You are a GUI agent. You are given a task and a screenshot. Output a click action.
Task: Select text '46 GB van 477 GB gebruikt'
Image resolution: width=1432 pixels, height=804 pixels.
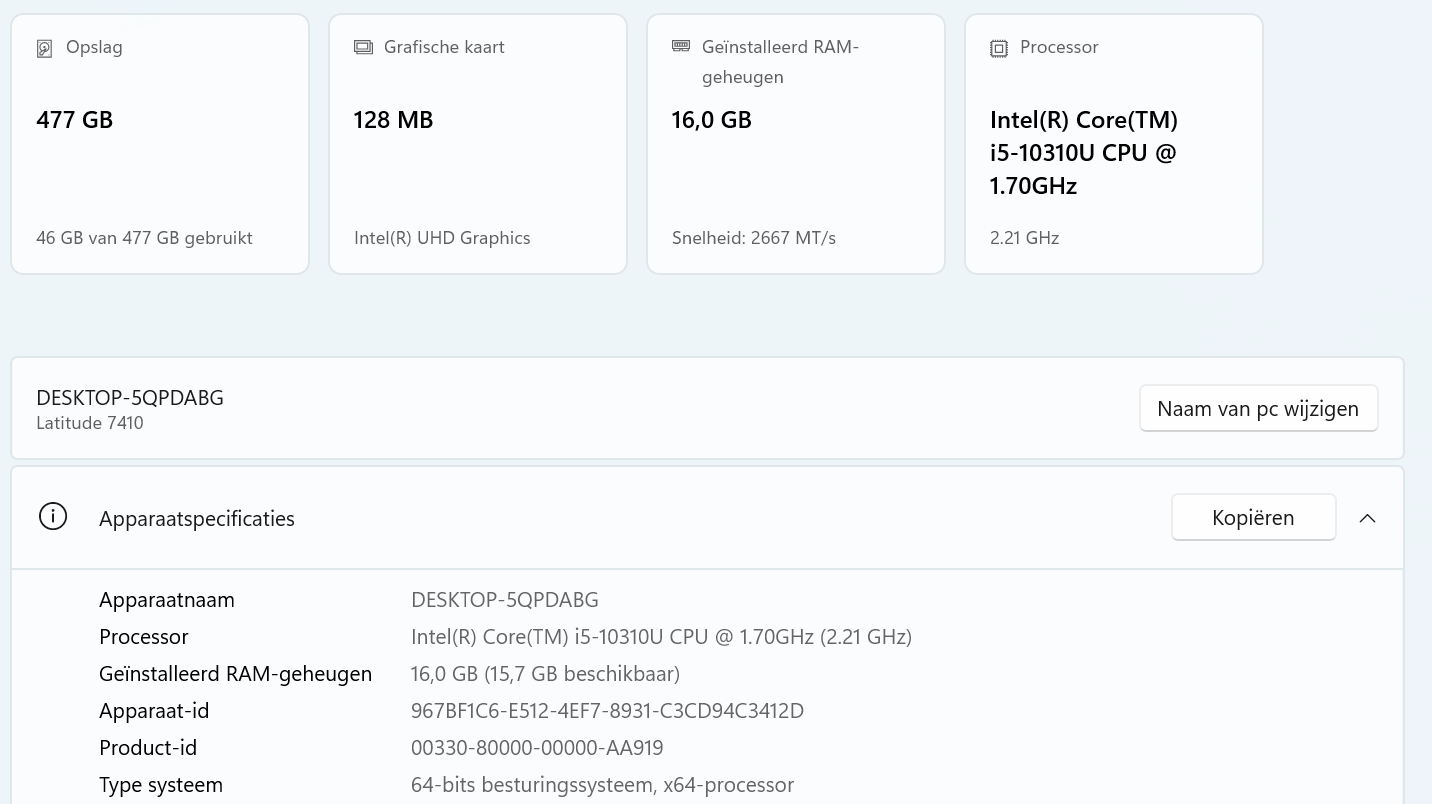(x=144, y=238)
